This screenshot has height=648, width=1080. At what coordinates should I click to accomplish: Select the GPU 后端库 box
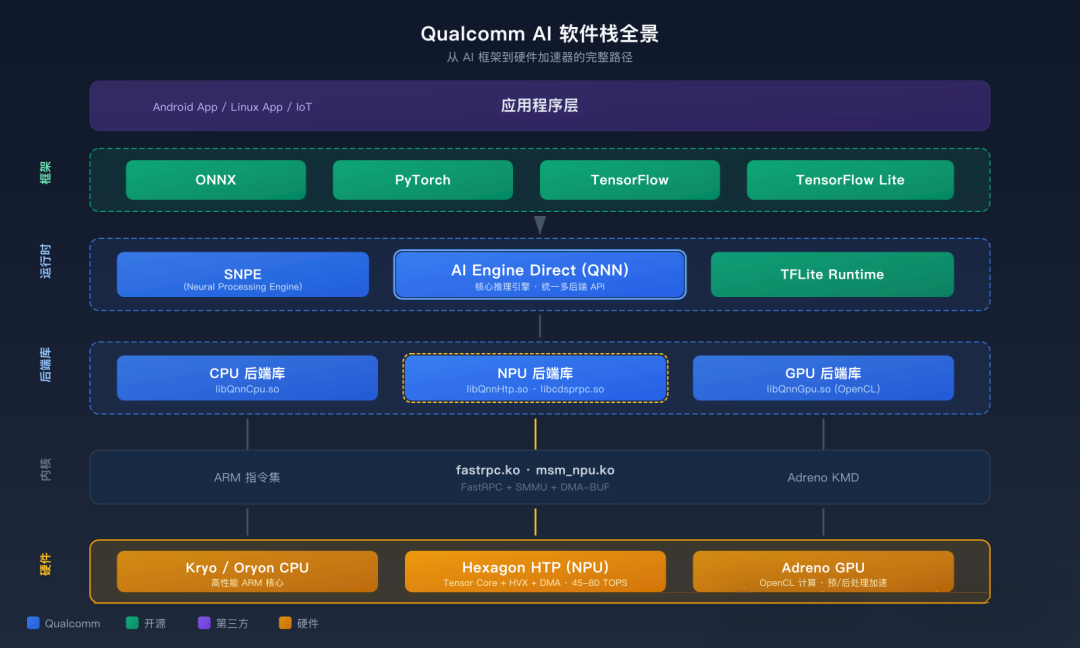click(823, 378)
